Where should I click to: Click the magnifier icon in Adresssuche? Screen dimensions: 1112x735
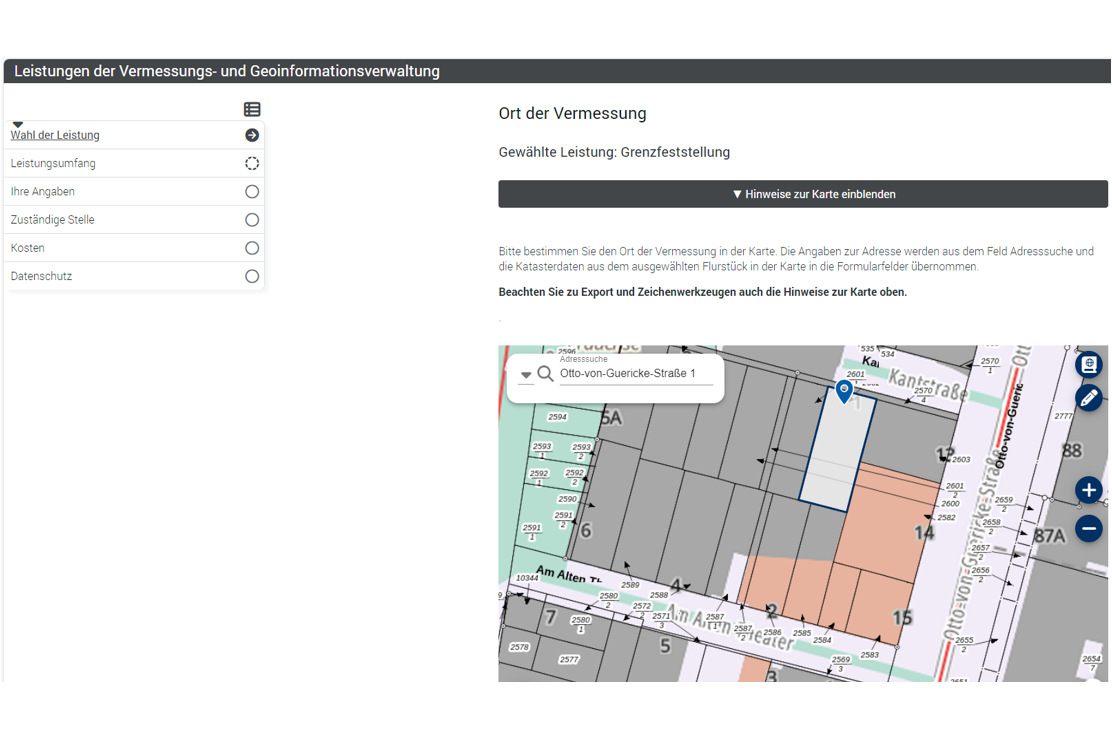pos(545,374)
